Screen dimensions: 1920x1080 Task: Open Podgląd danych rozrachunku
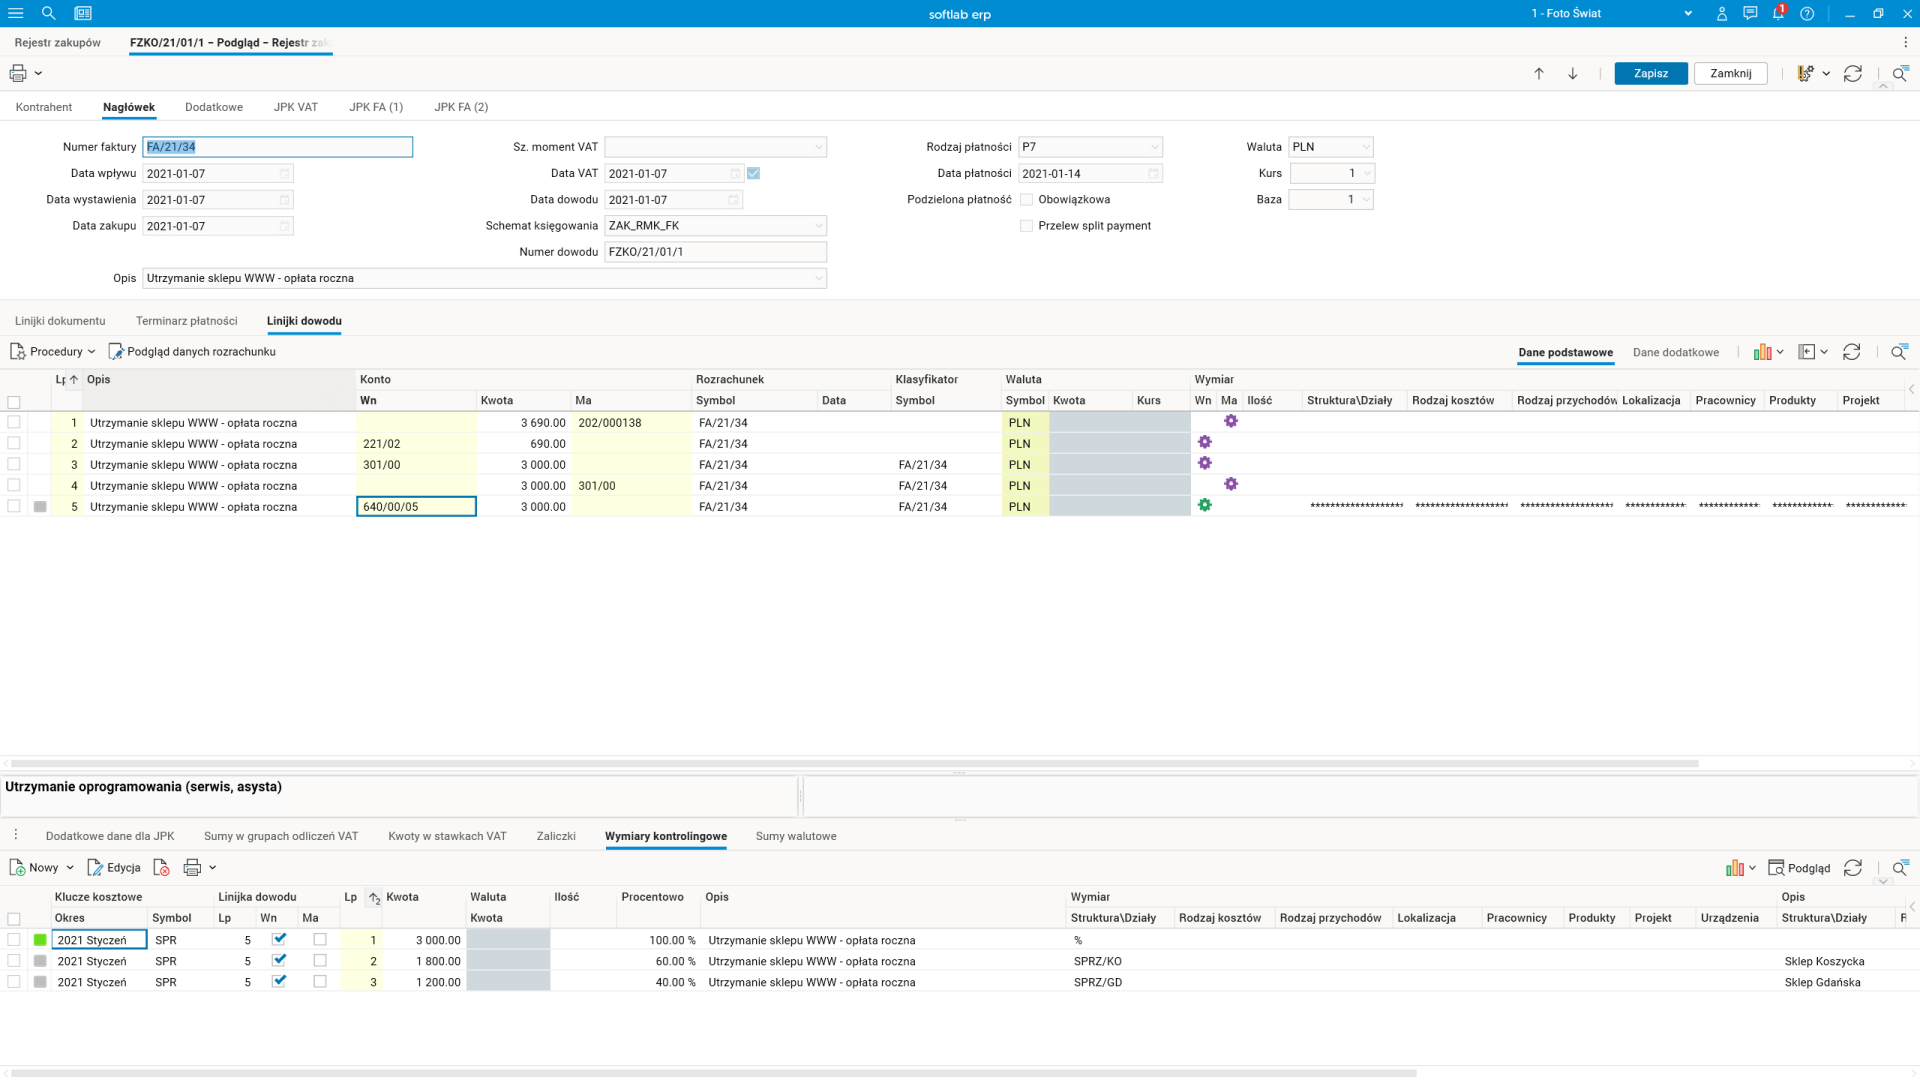[x=192, y=352]
